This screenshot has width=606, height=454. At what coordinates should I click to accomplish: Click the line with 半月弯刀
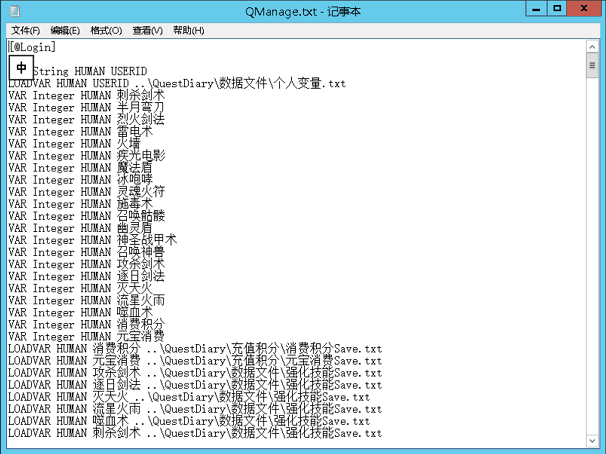pyautogui.click(x=87, y=107)
